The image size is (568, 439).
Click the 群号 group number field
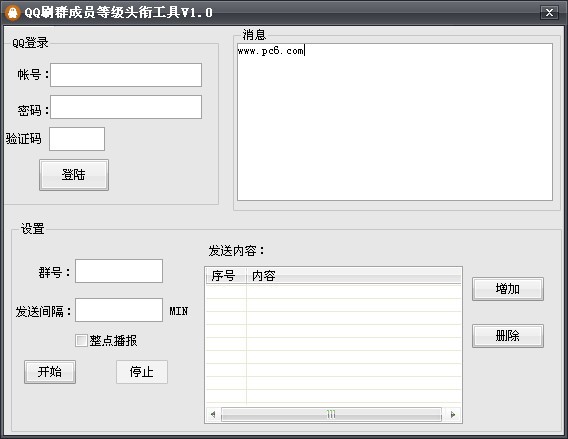[119, 271]
